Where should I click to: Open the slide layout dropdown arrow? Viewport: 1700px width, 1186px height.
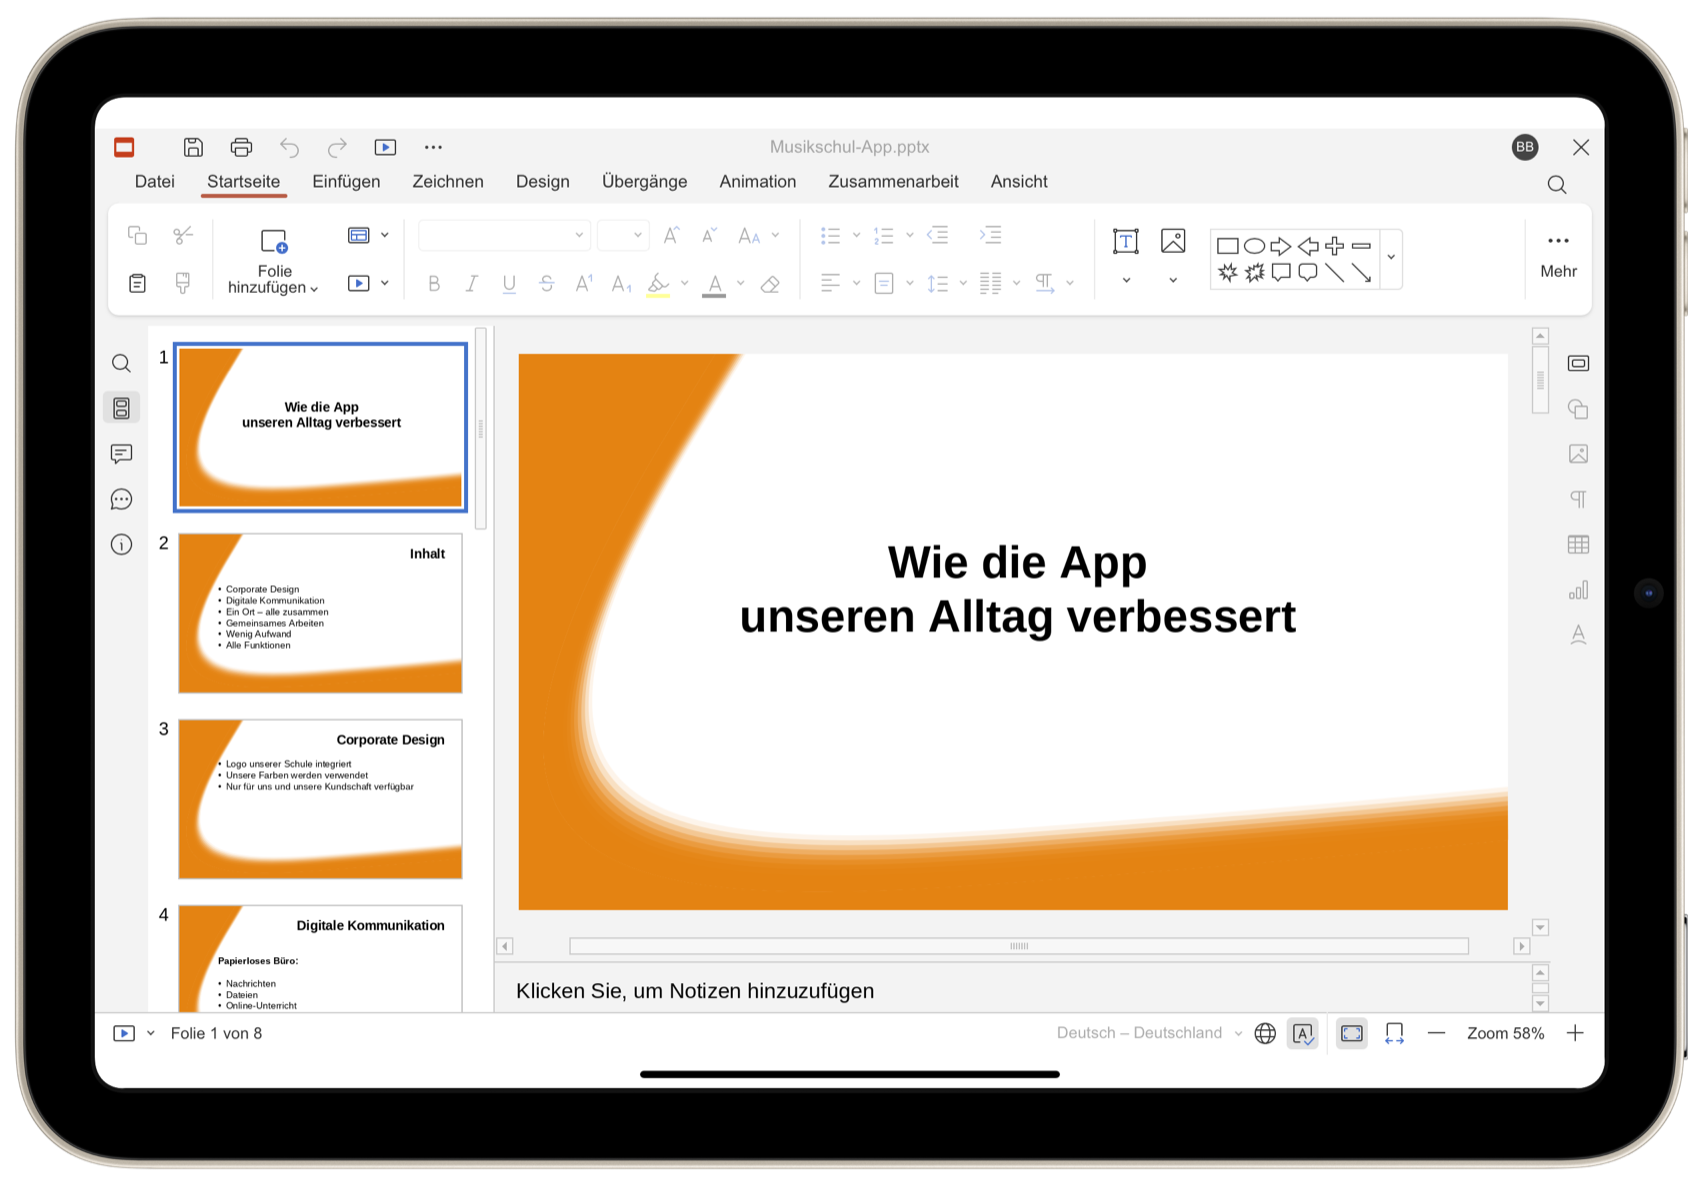coord(385,236)
